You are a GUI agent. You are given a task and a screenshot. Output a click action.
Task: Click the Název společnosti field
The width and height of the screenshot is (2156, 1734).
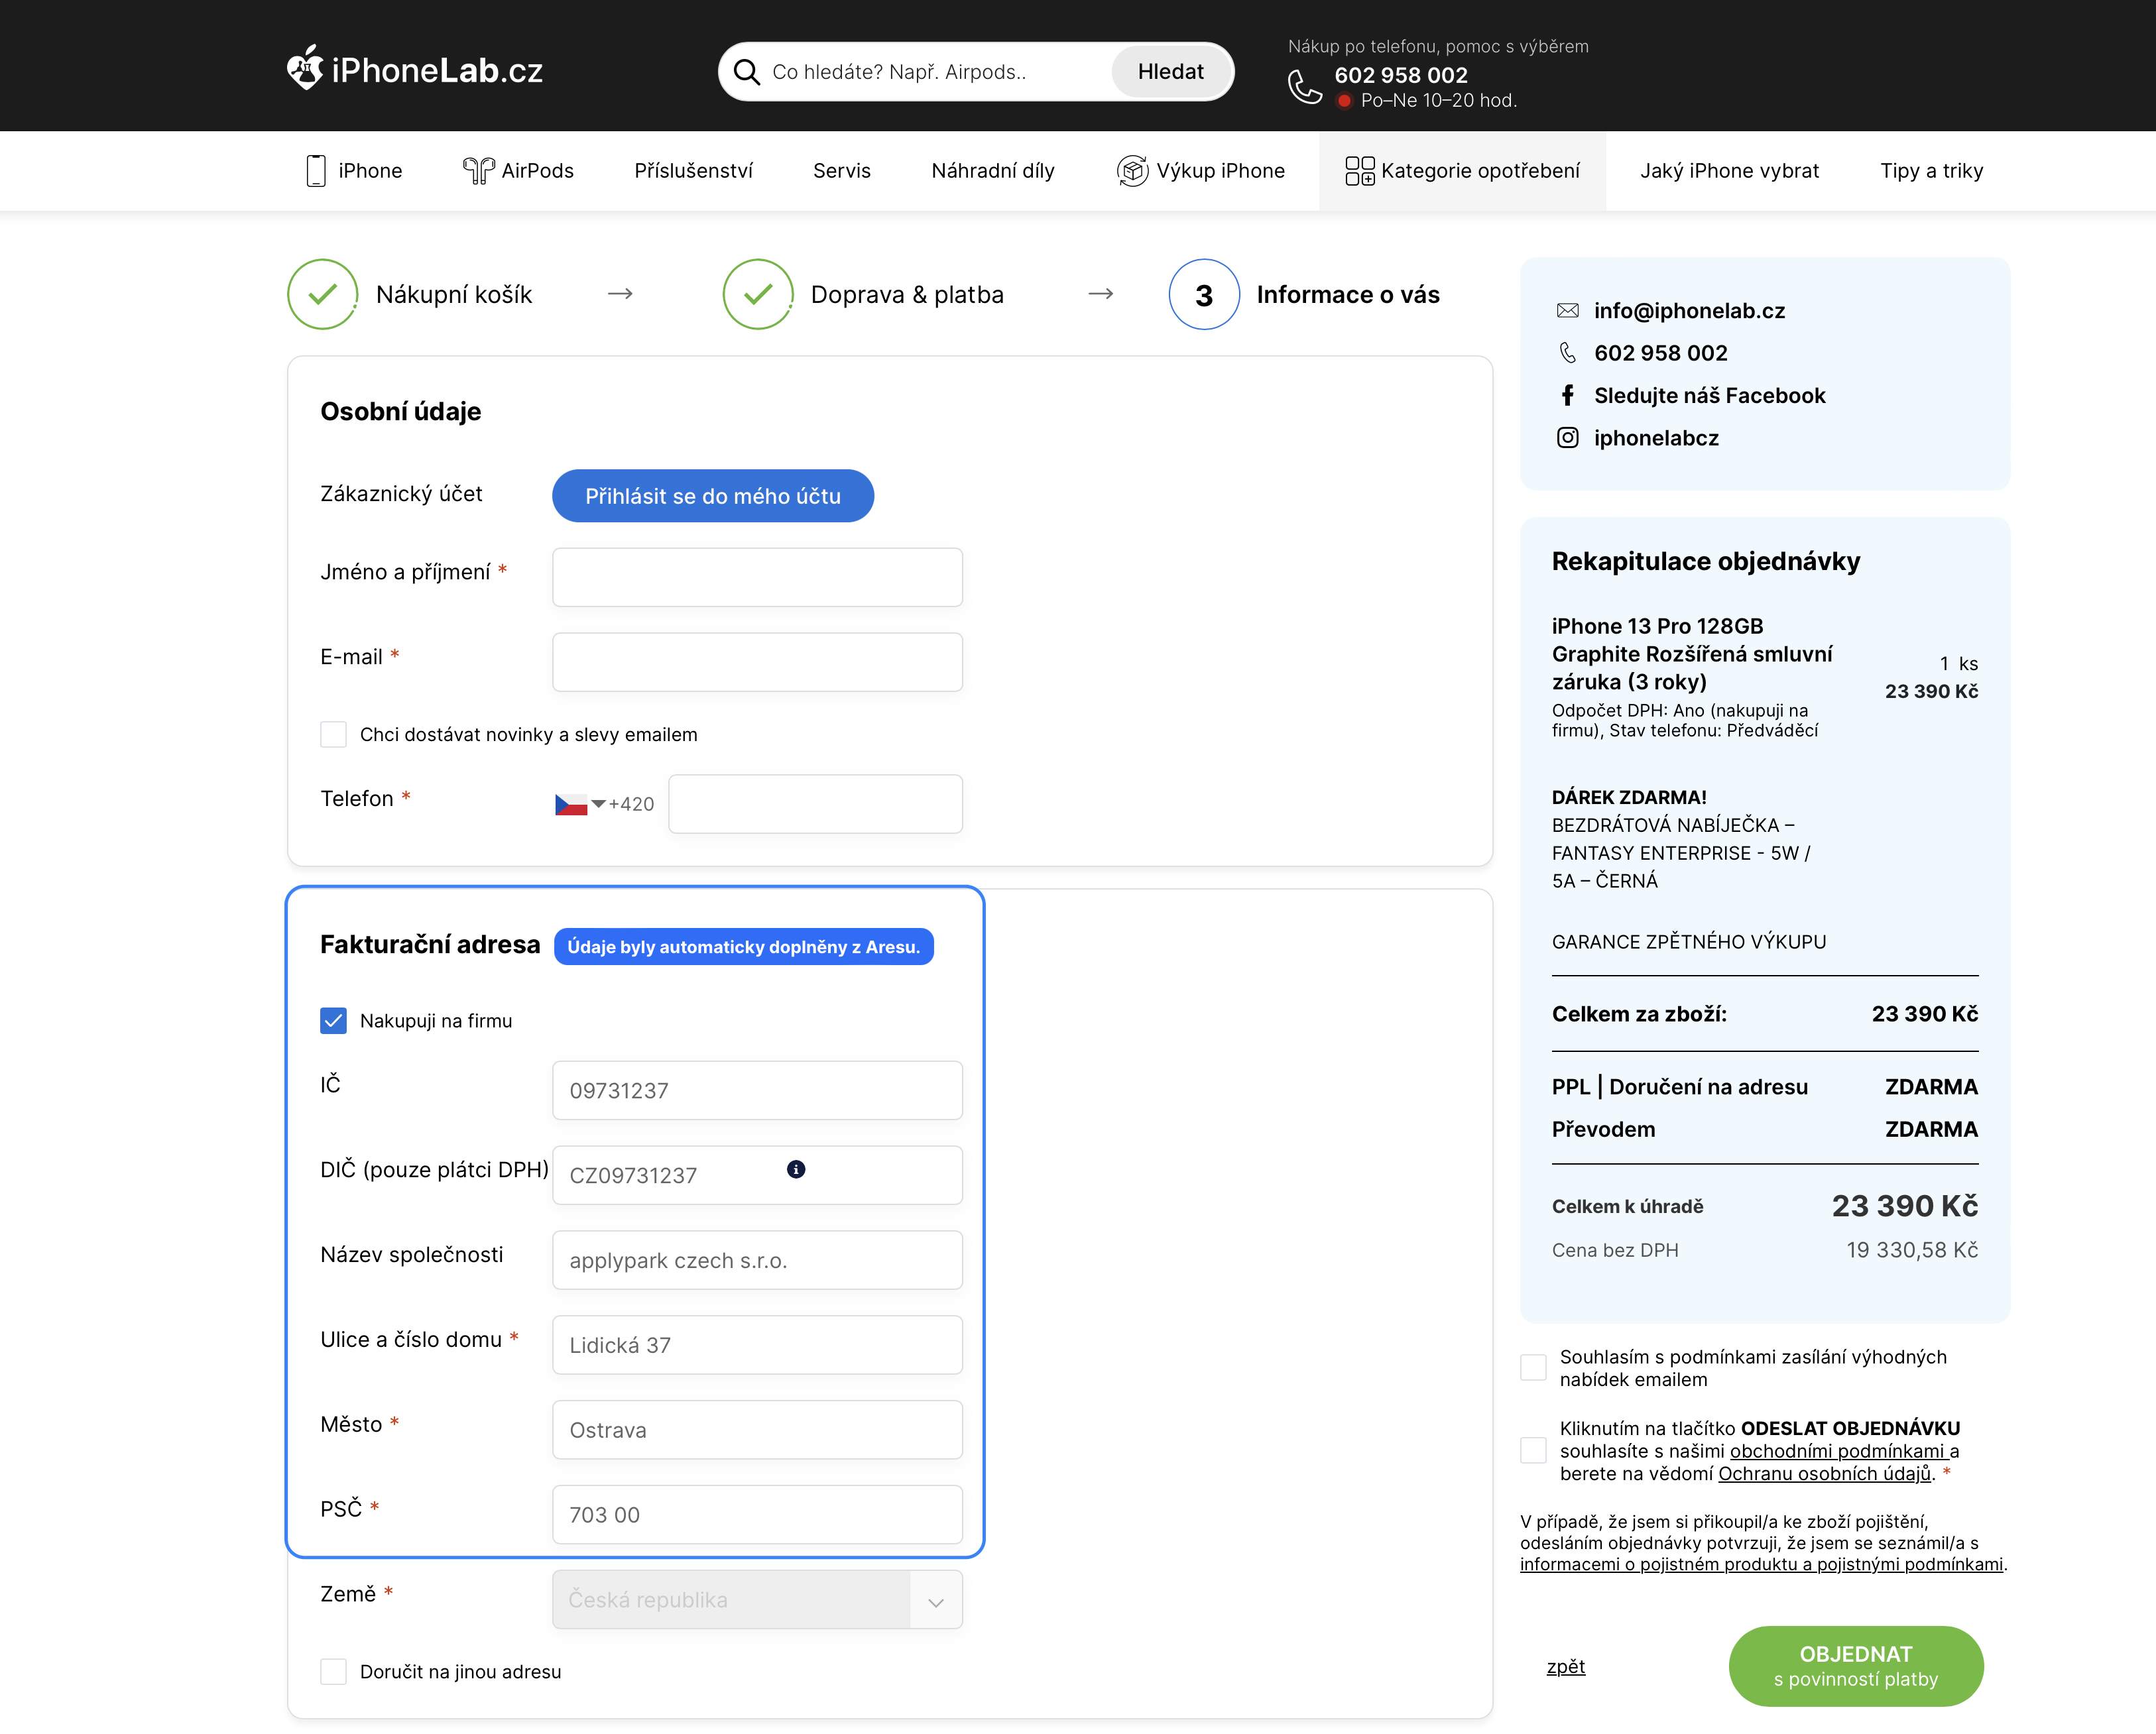tap(757, 1260)
